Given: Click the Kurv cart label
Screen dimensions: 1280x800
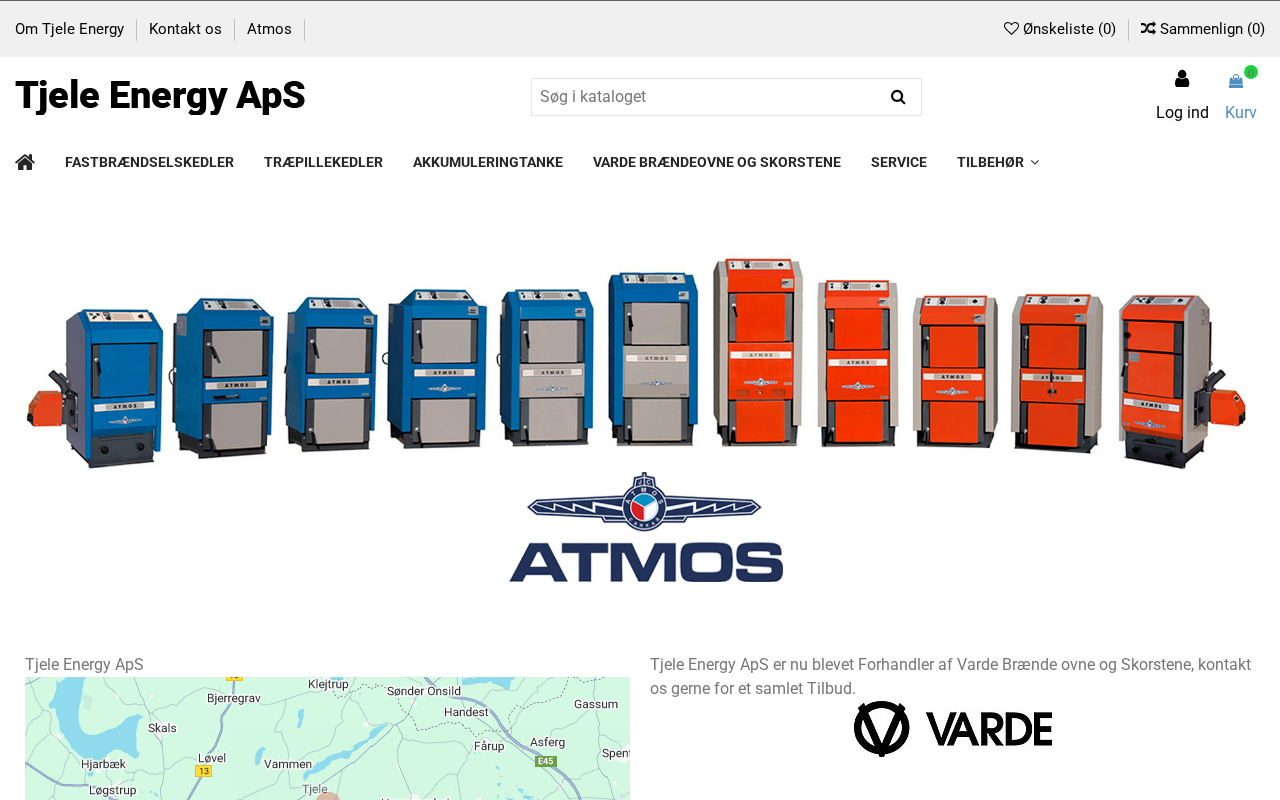Looking at the screenshot, I should (1241, 112).
